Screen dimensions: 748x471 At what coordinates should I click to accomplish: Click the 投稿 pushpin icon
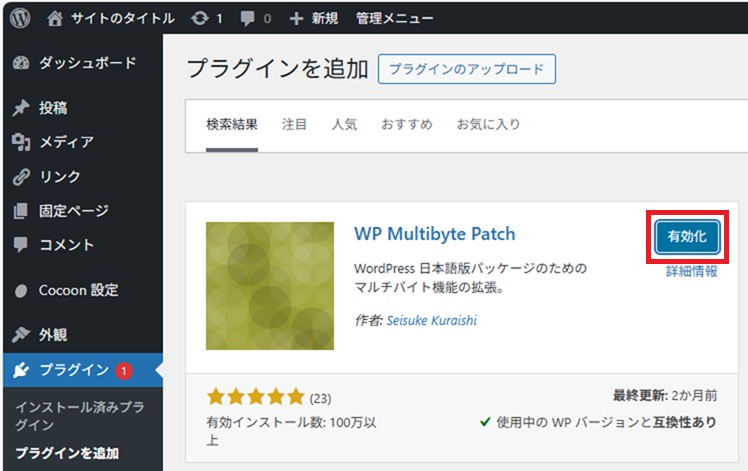(x=21, y=108)
